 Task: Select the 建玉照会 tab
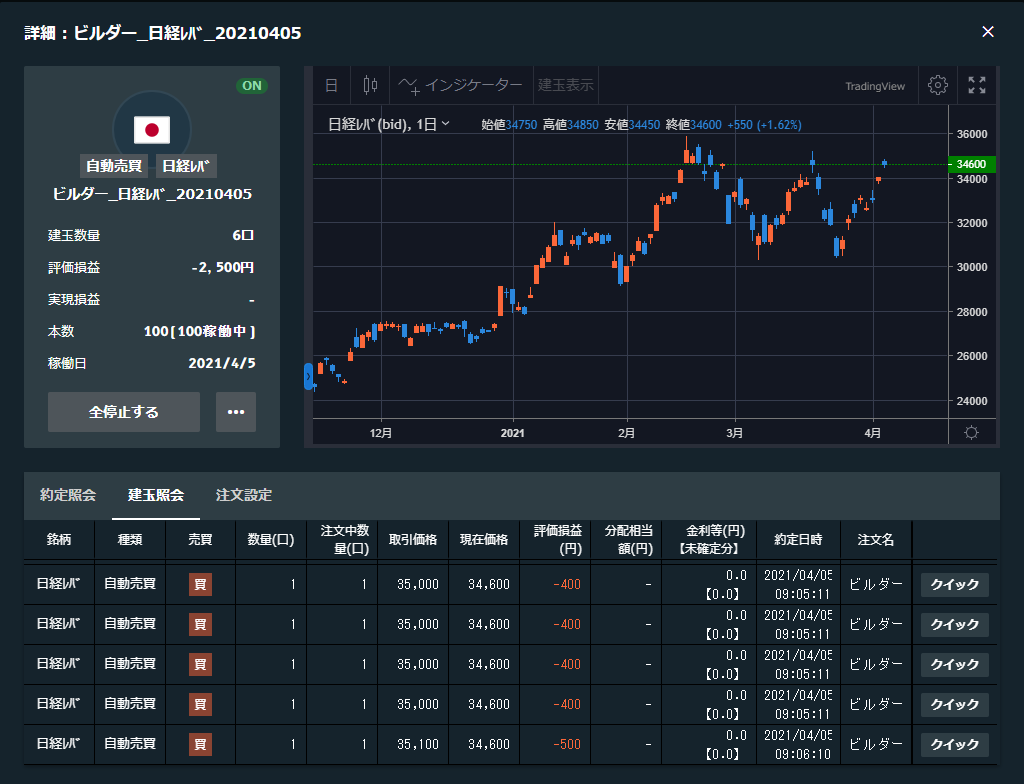click(156, 495)
